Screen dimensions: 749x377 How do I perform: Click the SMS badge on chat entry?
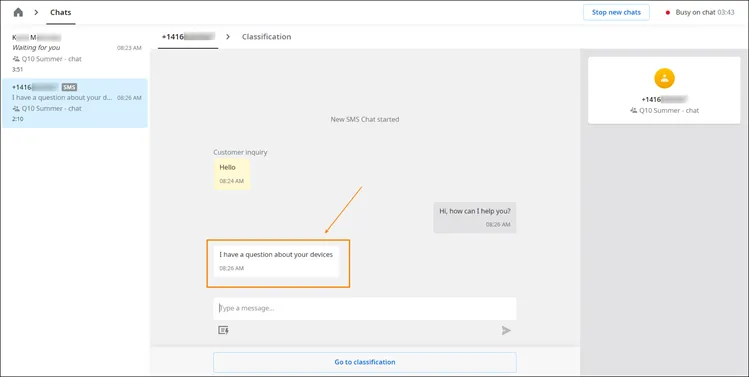tap(69, 87)
